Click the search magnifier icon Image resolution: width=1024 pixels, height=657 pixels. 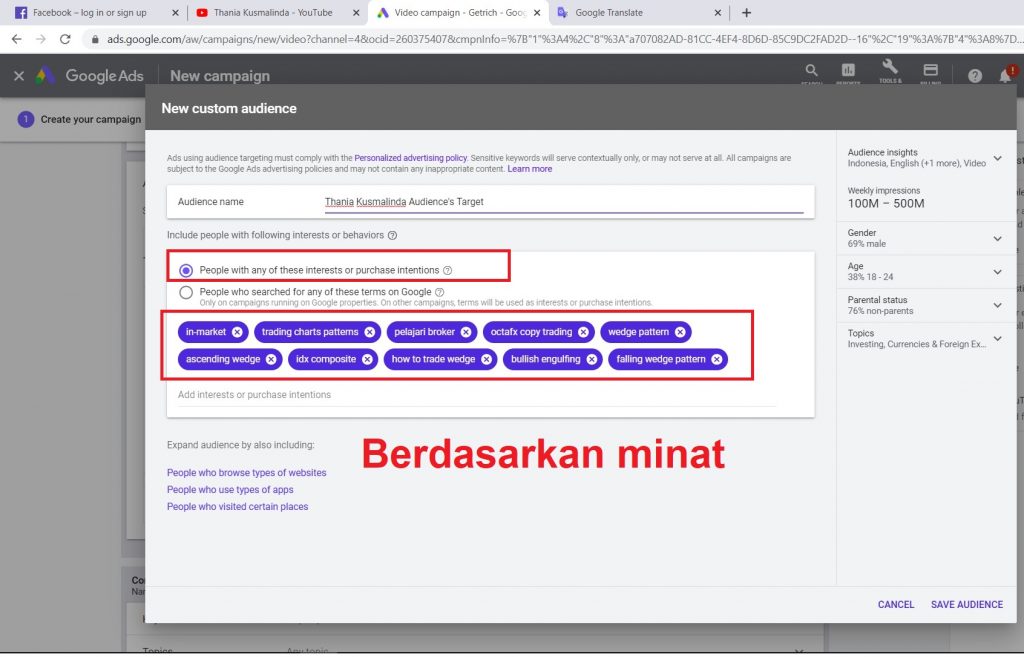(810, 73)
